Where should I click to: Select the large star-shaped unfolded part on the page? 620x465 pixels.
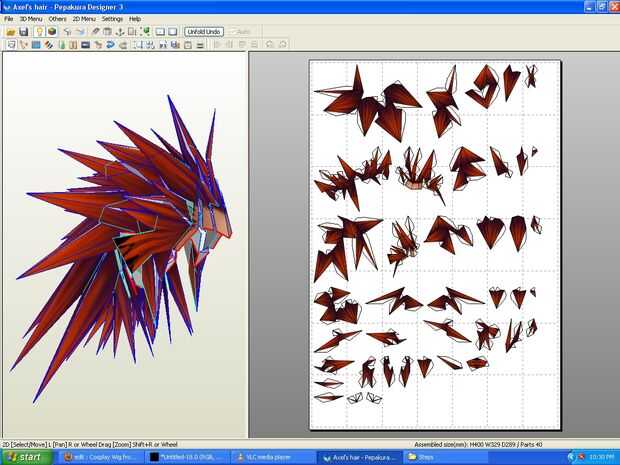click(368, 104)
